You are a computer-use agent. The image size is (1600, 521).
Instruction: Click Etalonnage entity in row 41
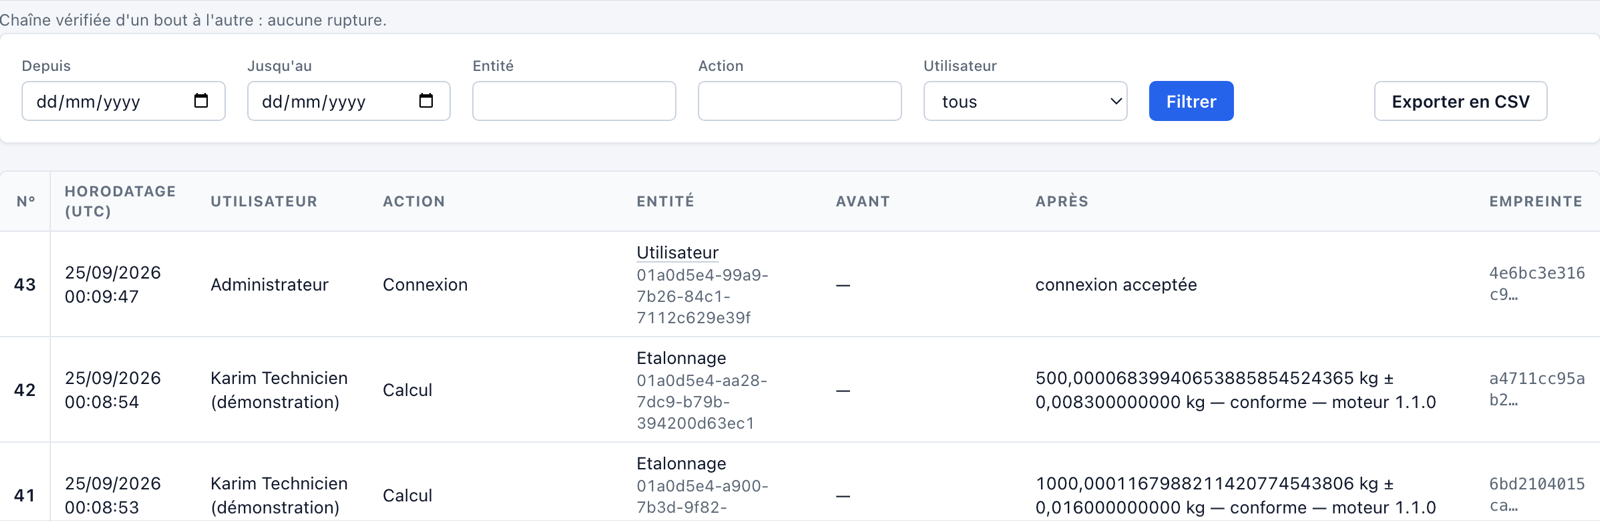[x=681, y=463]
